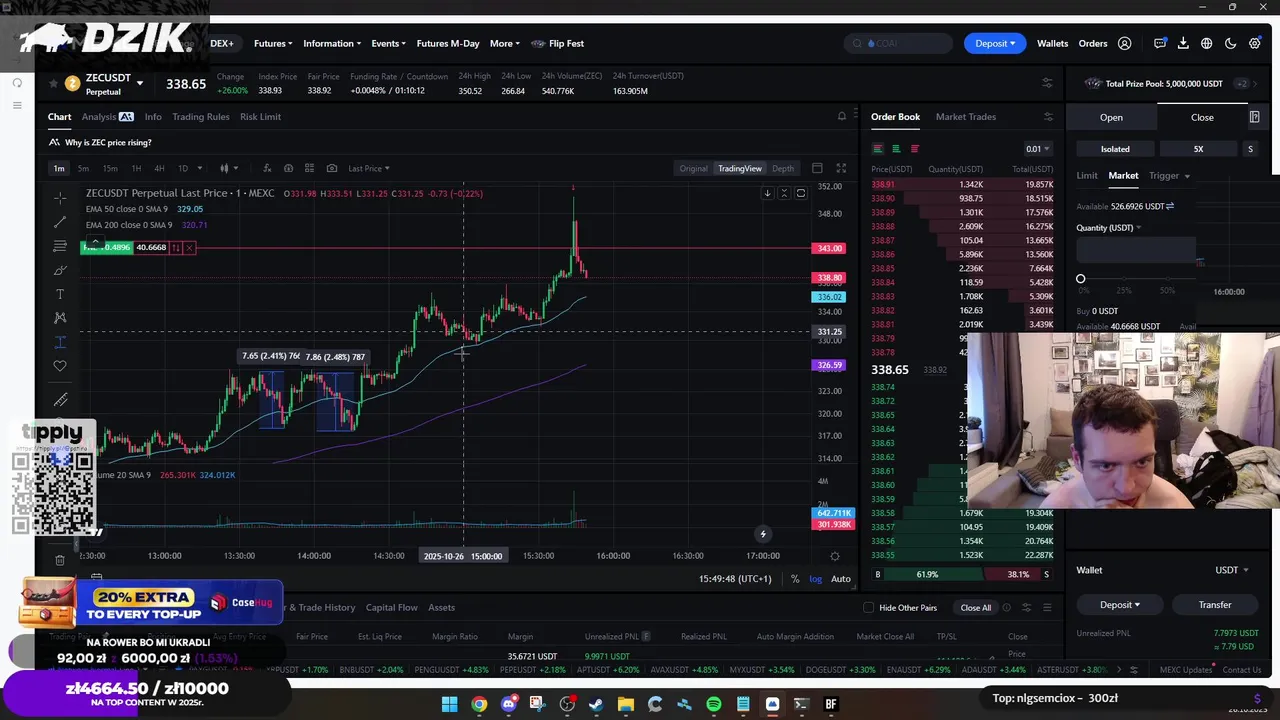Show both sides order book view

pos(877,149)
